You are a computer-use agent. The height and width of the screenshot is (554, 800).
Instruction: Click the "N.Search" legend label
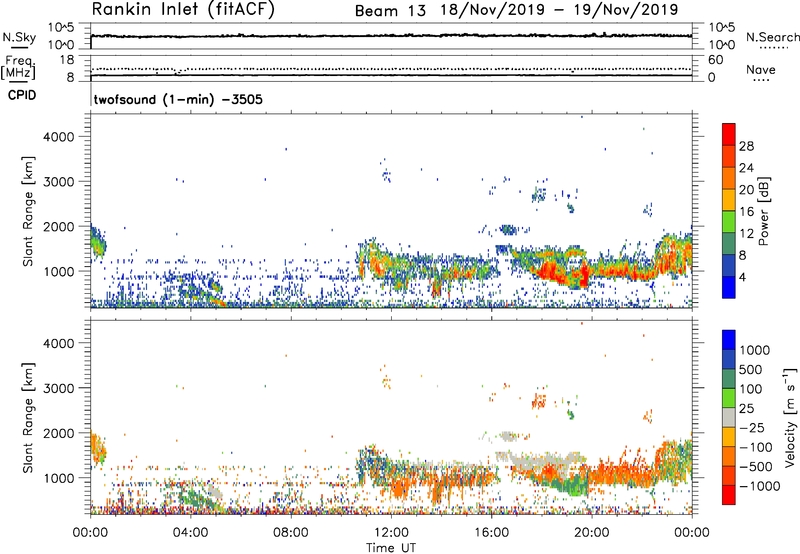point(772,37)
